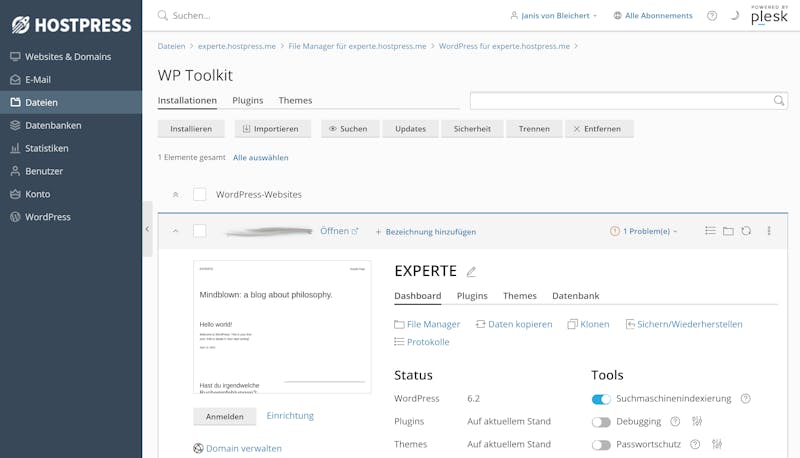800x458 pixels.
Task: Click the Hostpress logo
Action: 71,24
